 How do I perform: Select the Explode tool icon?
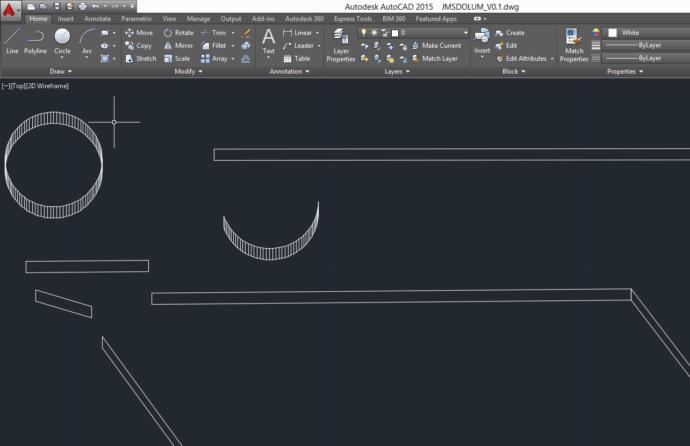click(x=246, y=46)
